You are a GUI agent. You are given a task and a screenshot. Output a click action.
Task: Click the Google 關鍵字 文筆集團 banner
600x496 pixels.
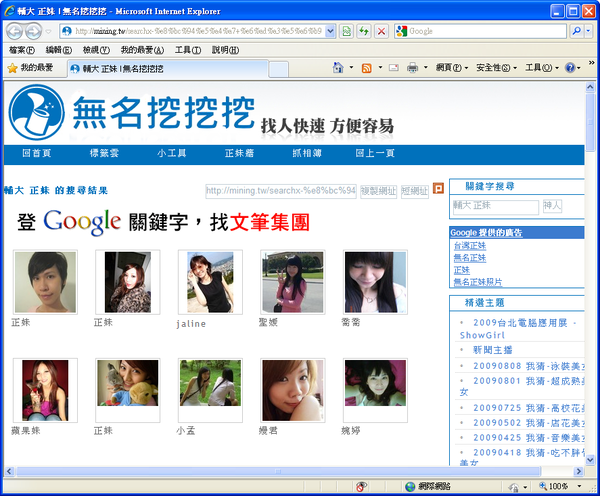click(x=163, y=222)
